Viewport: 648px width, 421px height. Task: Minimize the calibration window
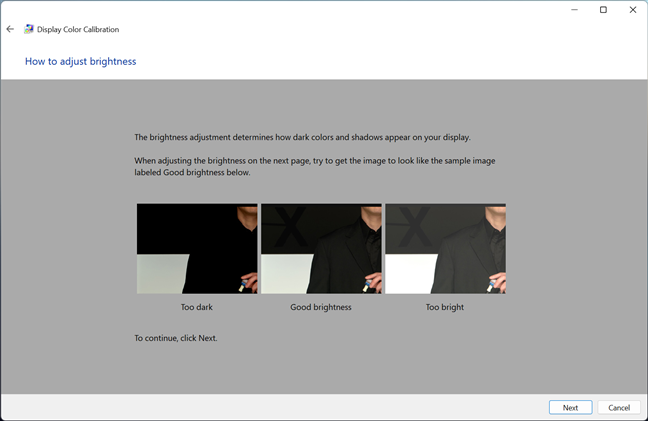574,10
